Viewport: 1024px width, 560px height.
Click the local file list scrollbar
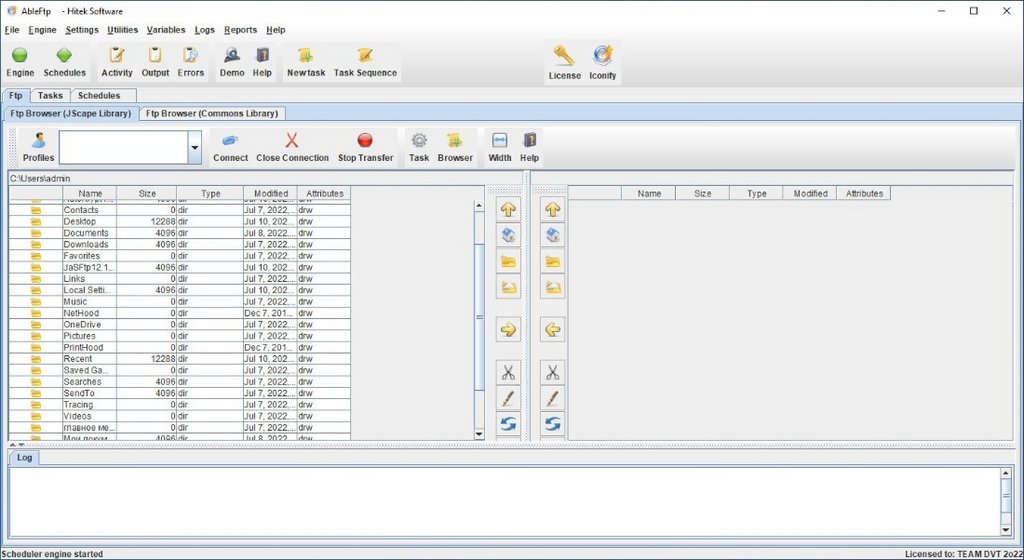[479, 317]
